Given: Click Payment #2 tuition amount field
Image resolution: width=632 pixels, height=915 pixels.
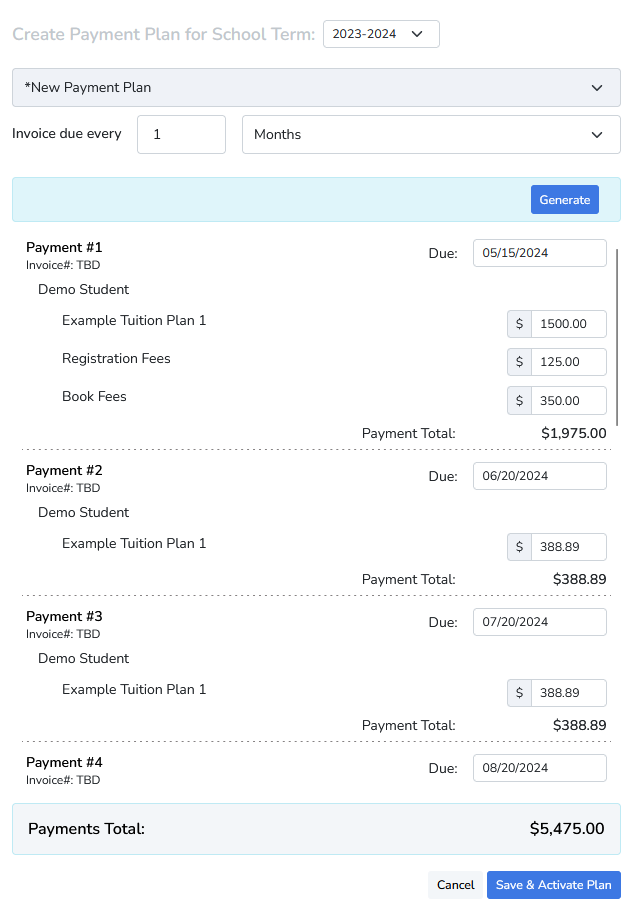Looking at the screenshot, I should coord(569,547).
